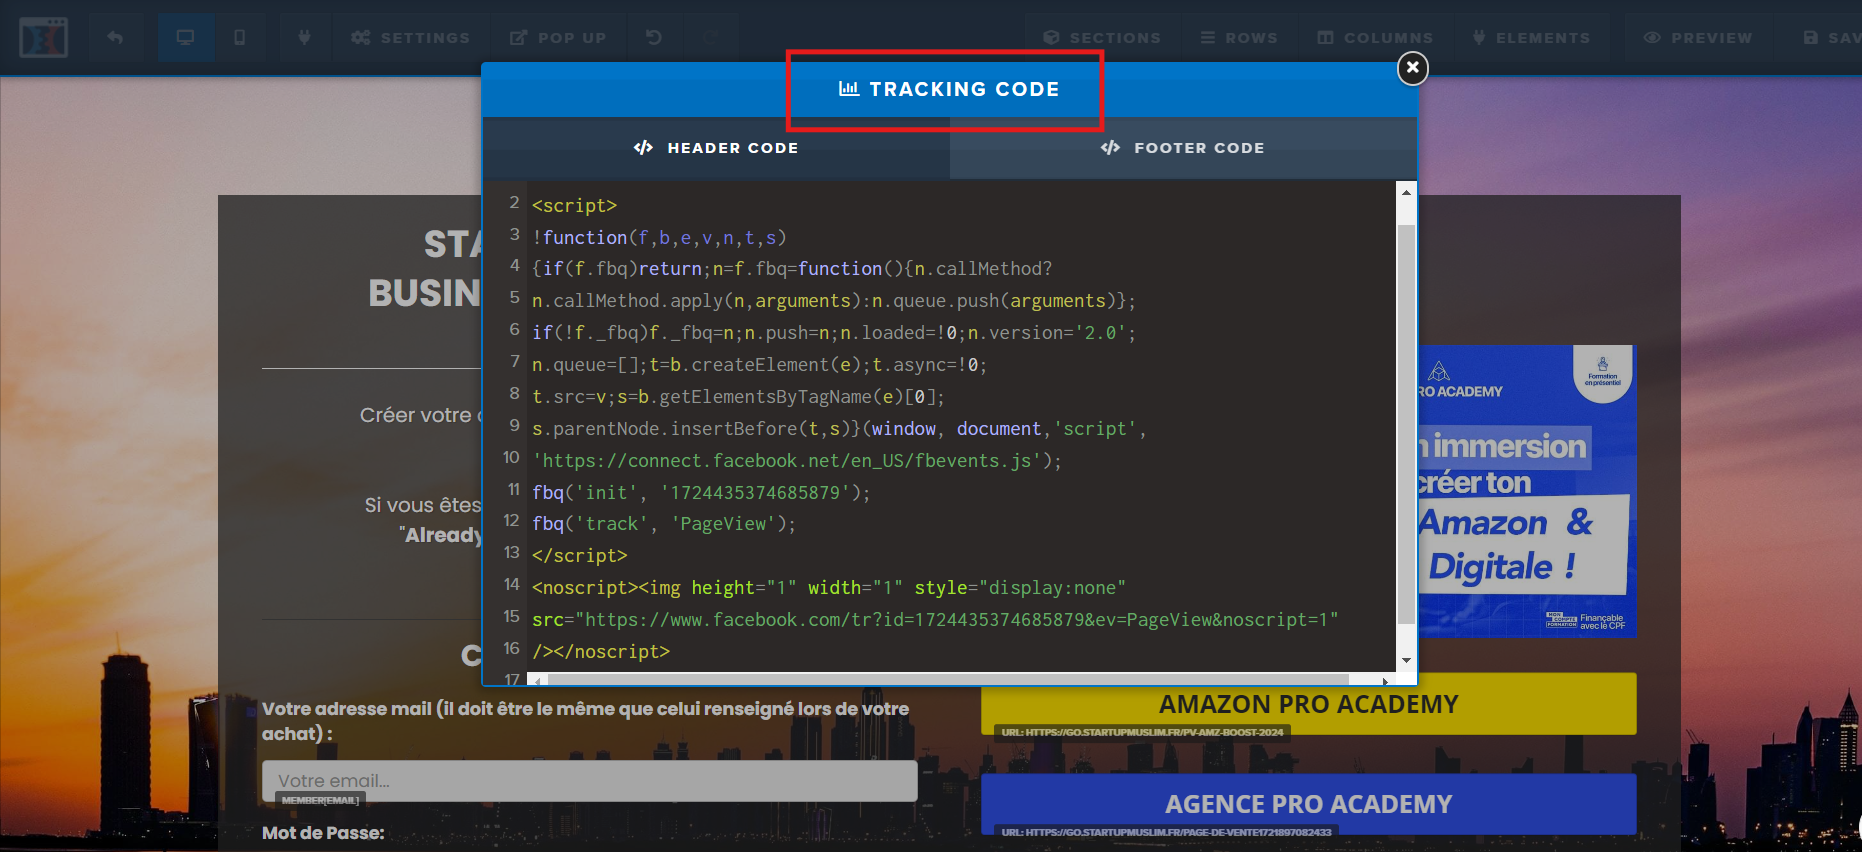Click the fbq('init') code line

[701, 492]
